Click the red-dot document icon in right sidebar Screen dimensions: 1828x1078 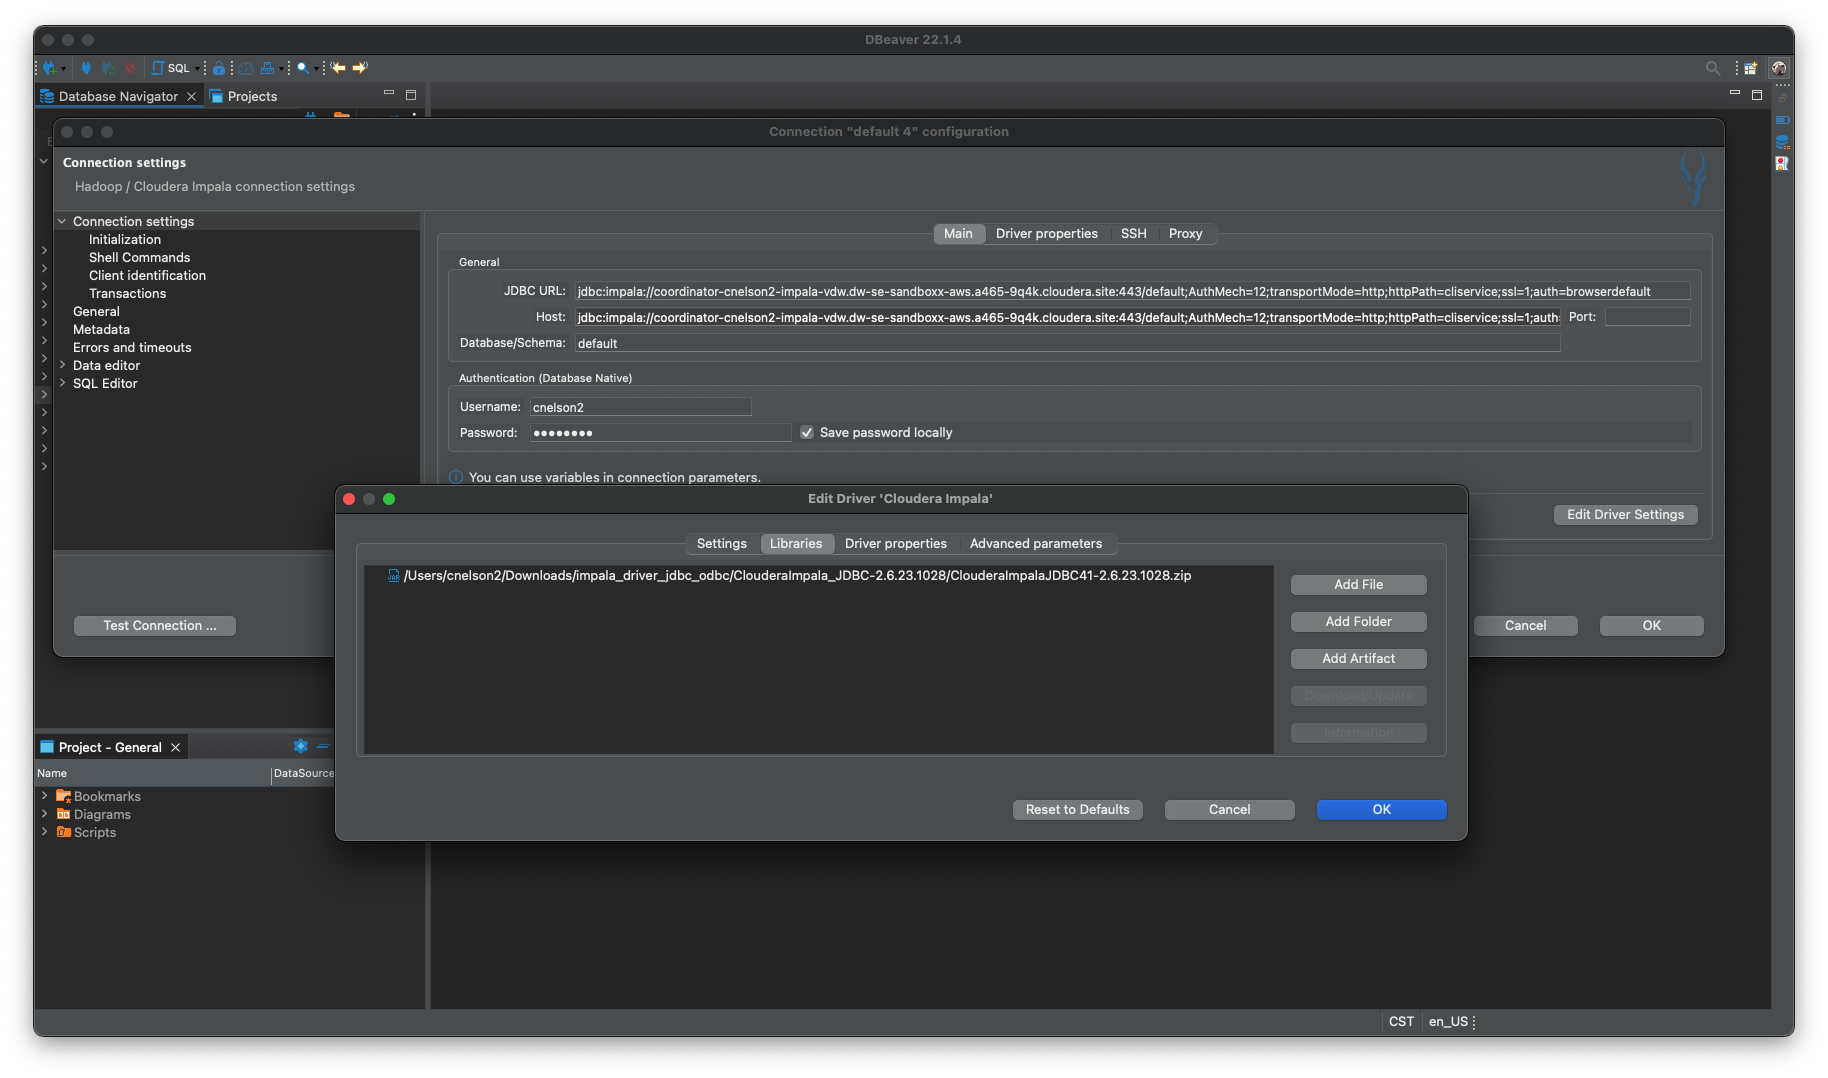(x=1782, y=163)
